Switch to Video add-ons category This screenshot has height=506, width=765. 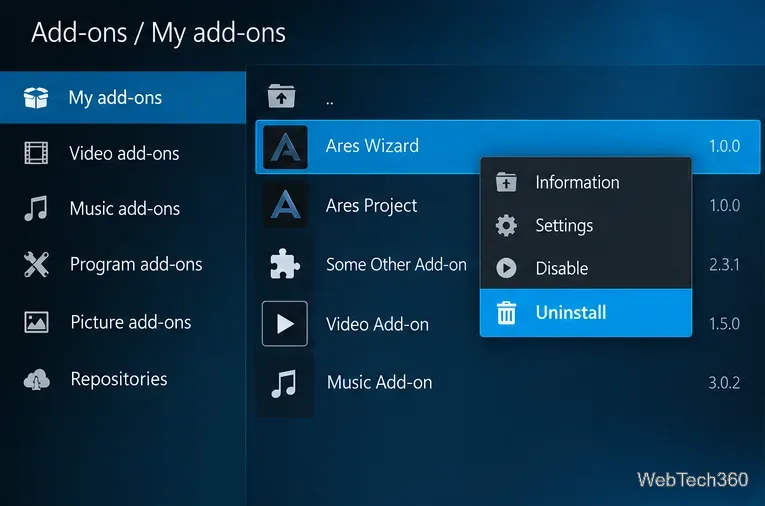point(123,153)
